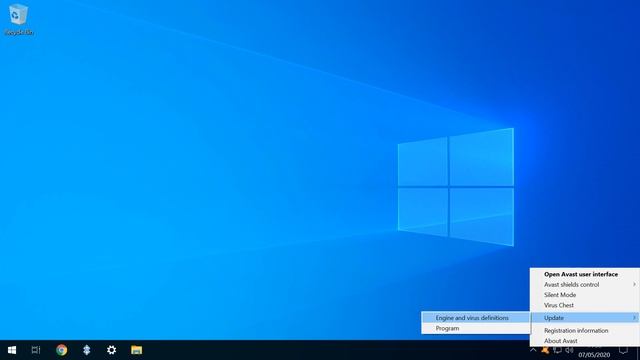The height and width of the screenshot is (360, 640).
Task: Open the Virus Chest menu entry
Action: click(x=585, y=305)
